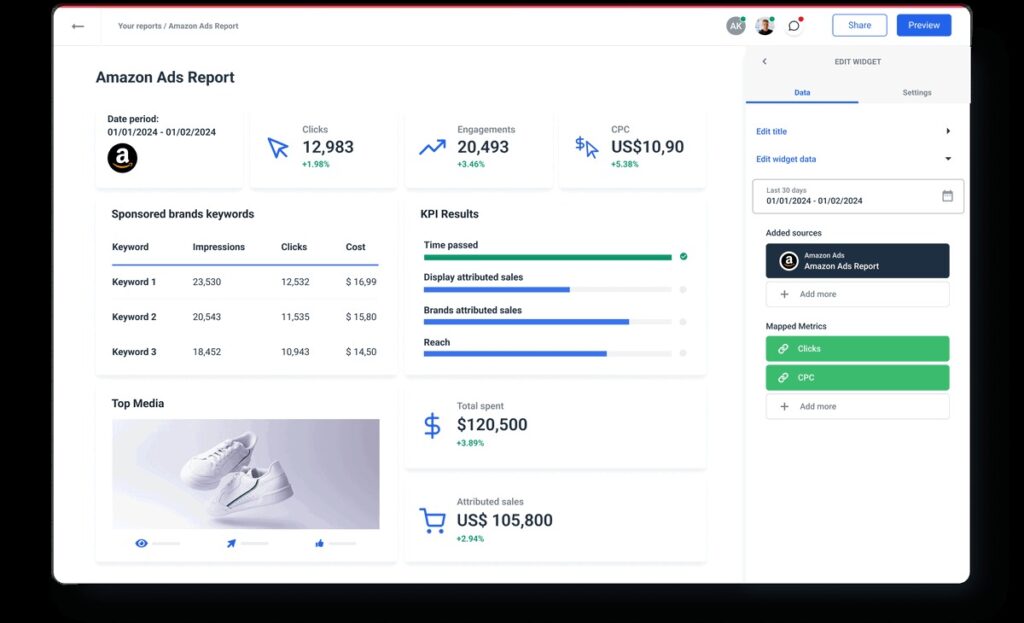Select the KPI Results heading
Screen dimensions: 1024x623
point(449,214)
